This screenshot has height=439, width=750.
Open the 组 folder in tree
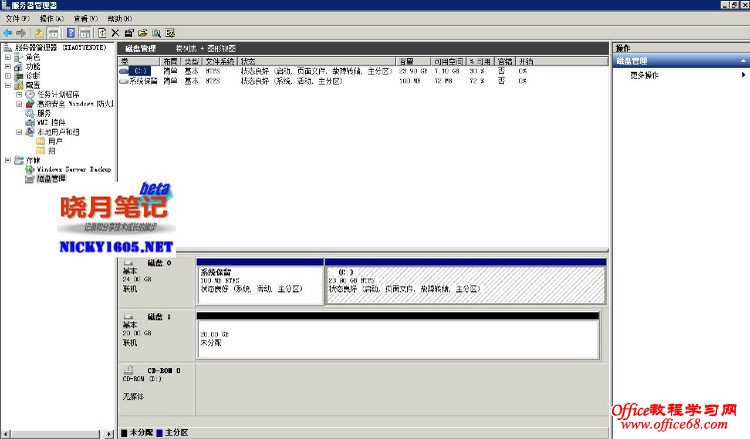(52, 151)
